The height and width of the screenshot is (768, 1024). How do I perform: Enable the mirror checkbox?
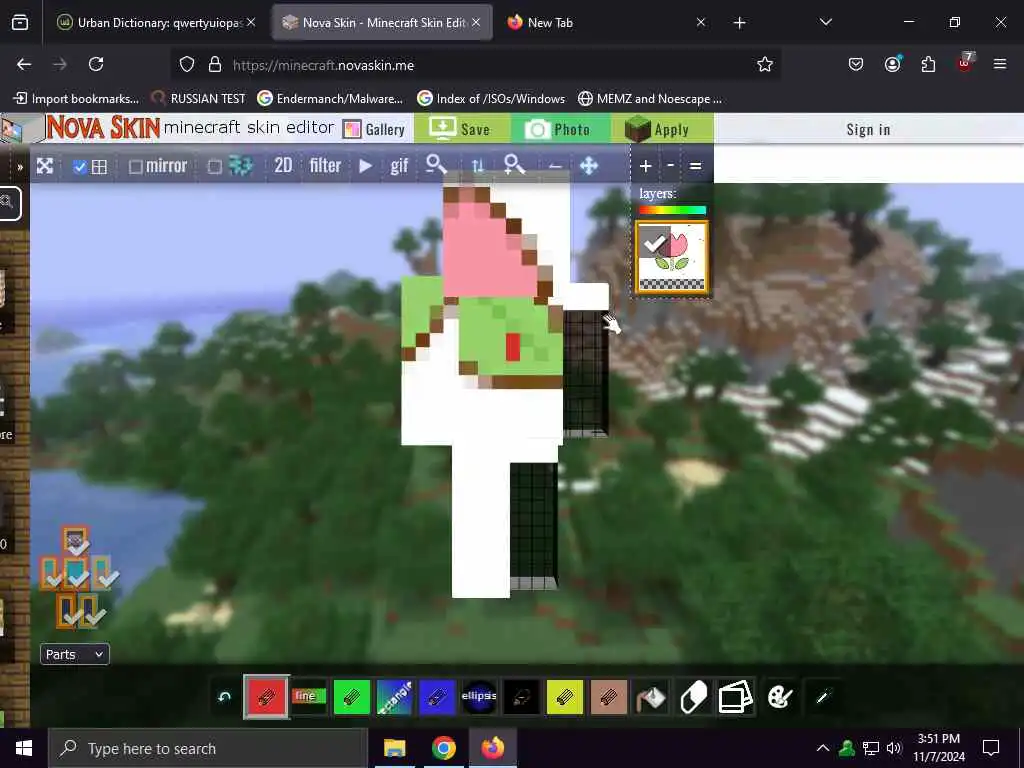pyautogui.click(x=135, y=167)
